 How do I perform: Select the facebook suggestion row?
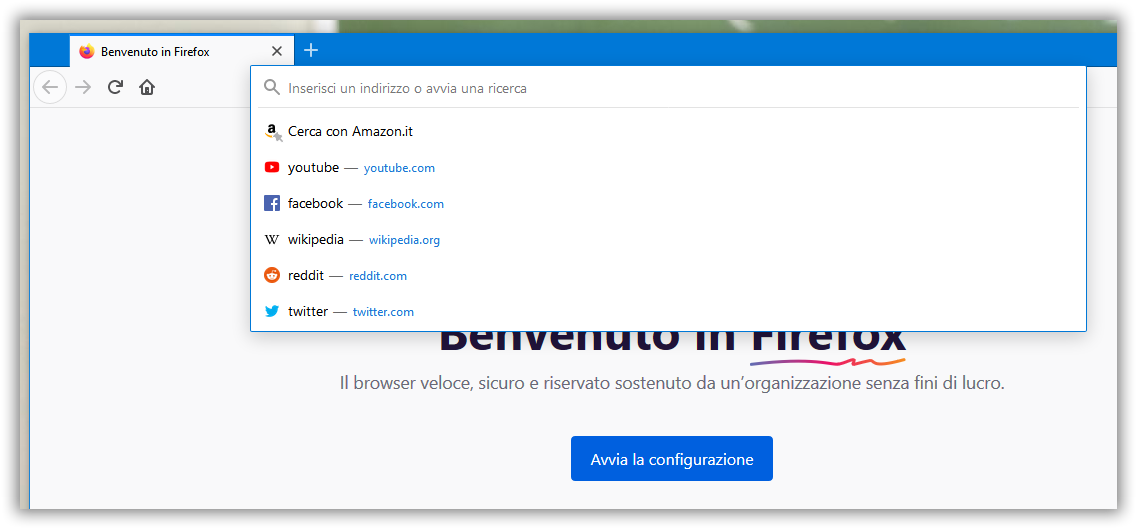click(x=668, y=204)
